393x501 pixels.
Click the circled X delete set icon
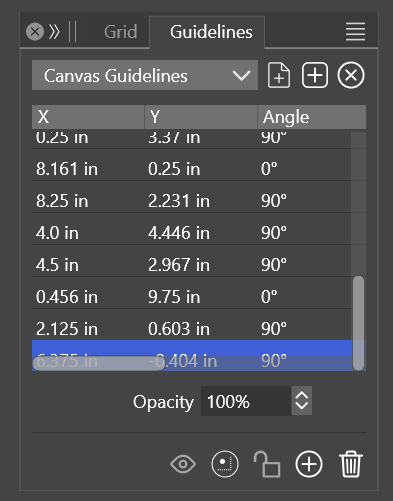click(x=351, y=75)
